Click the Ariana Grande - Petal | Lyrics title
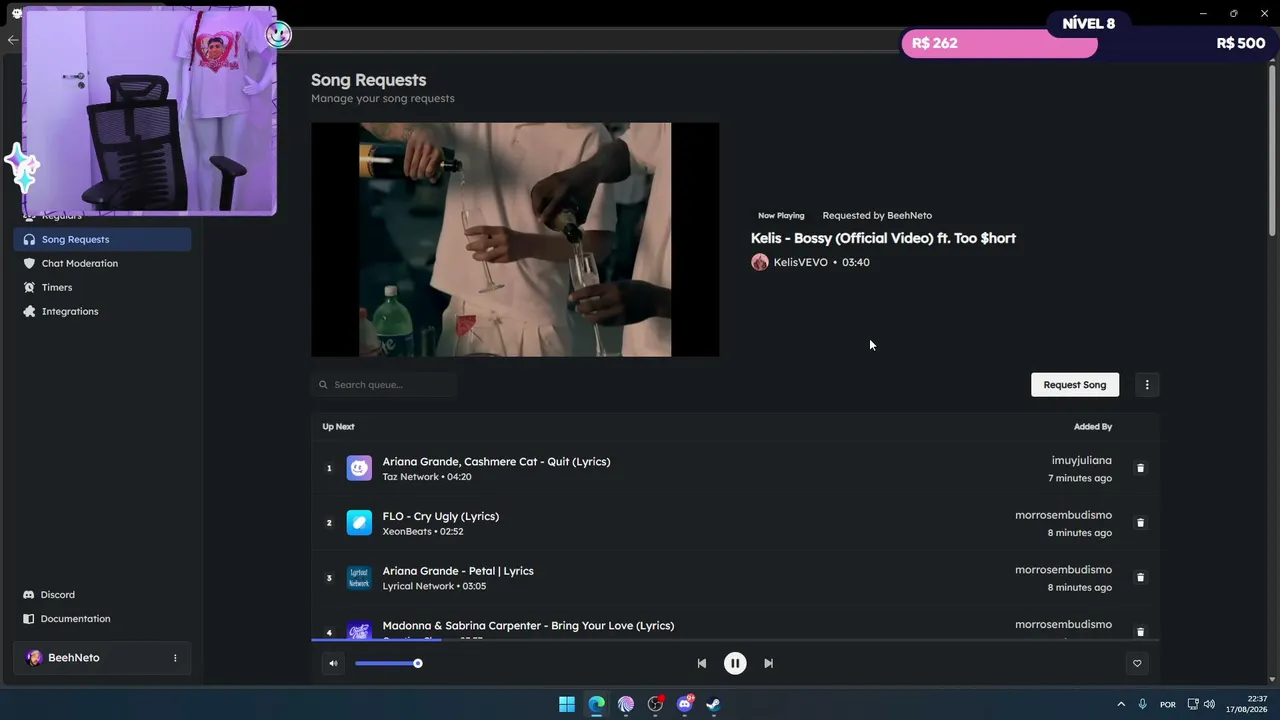The width and height of the screenshot is (1280, 720). 458,571
